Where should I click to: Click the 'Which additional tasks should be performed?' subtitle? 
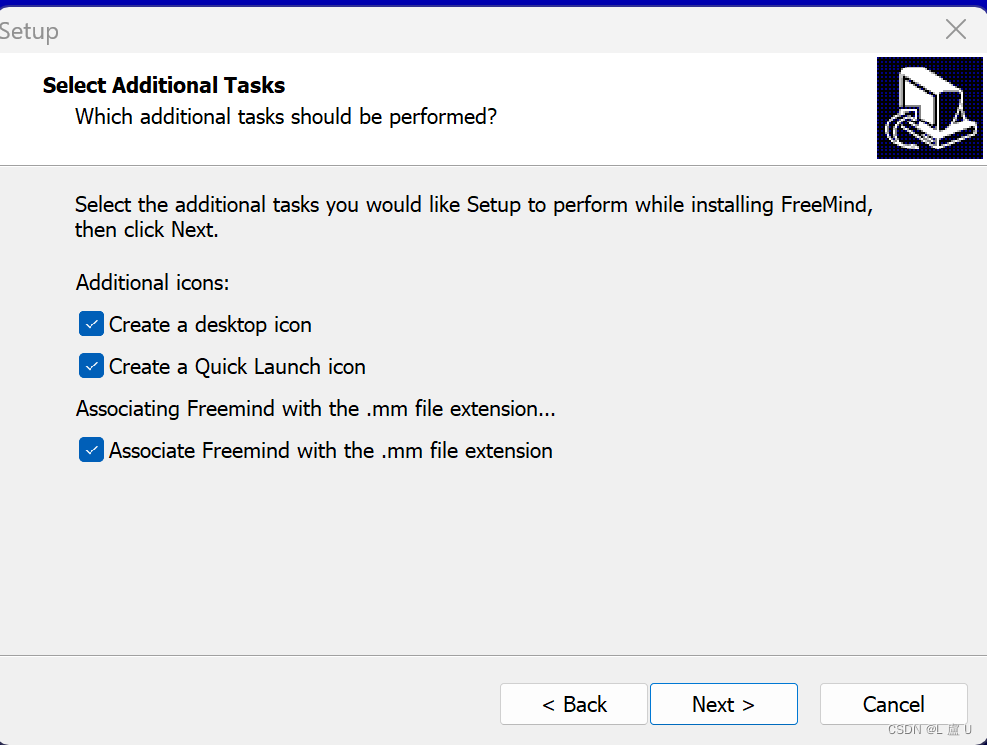click(x=286, y=117)
